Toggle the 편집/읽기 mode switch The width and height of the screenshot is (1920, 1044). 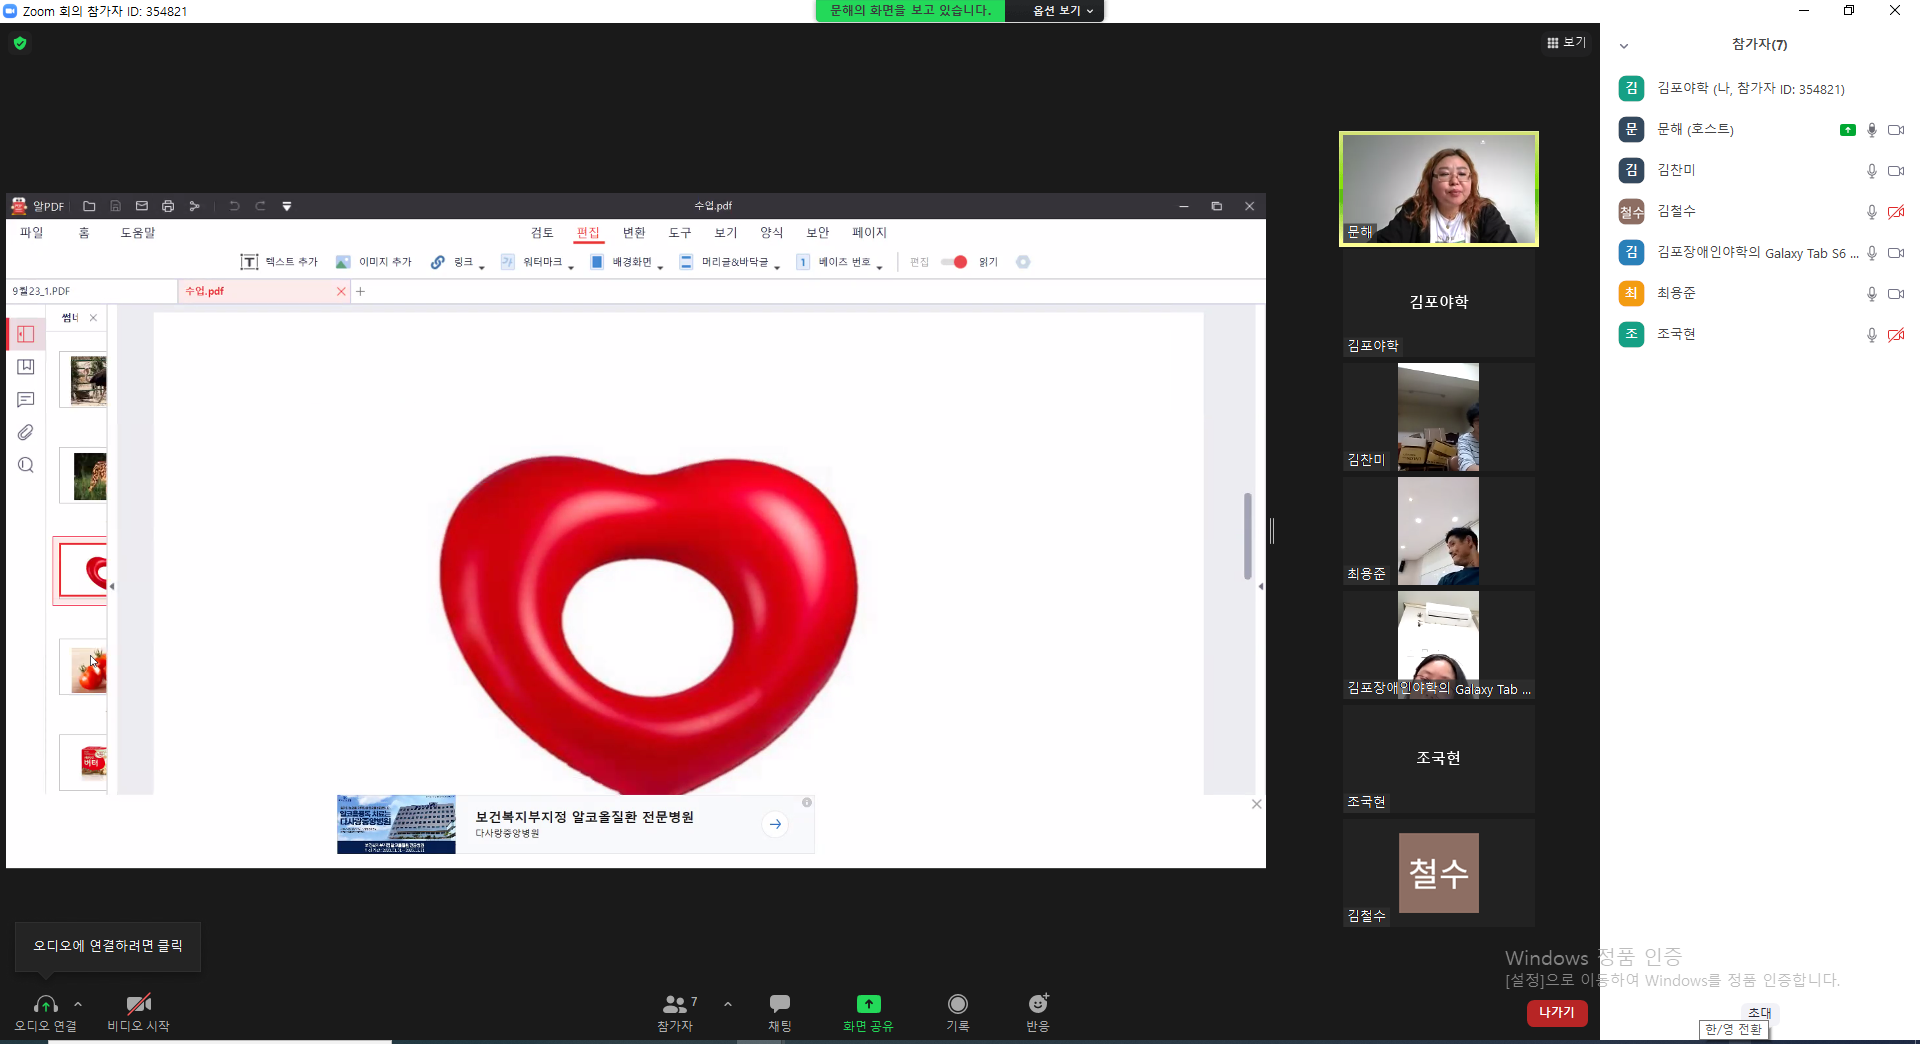[x=954, y=262]
